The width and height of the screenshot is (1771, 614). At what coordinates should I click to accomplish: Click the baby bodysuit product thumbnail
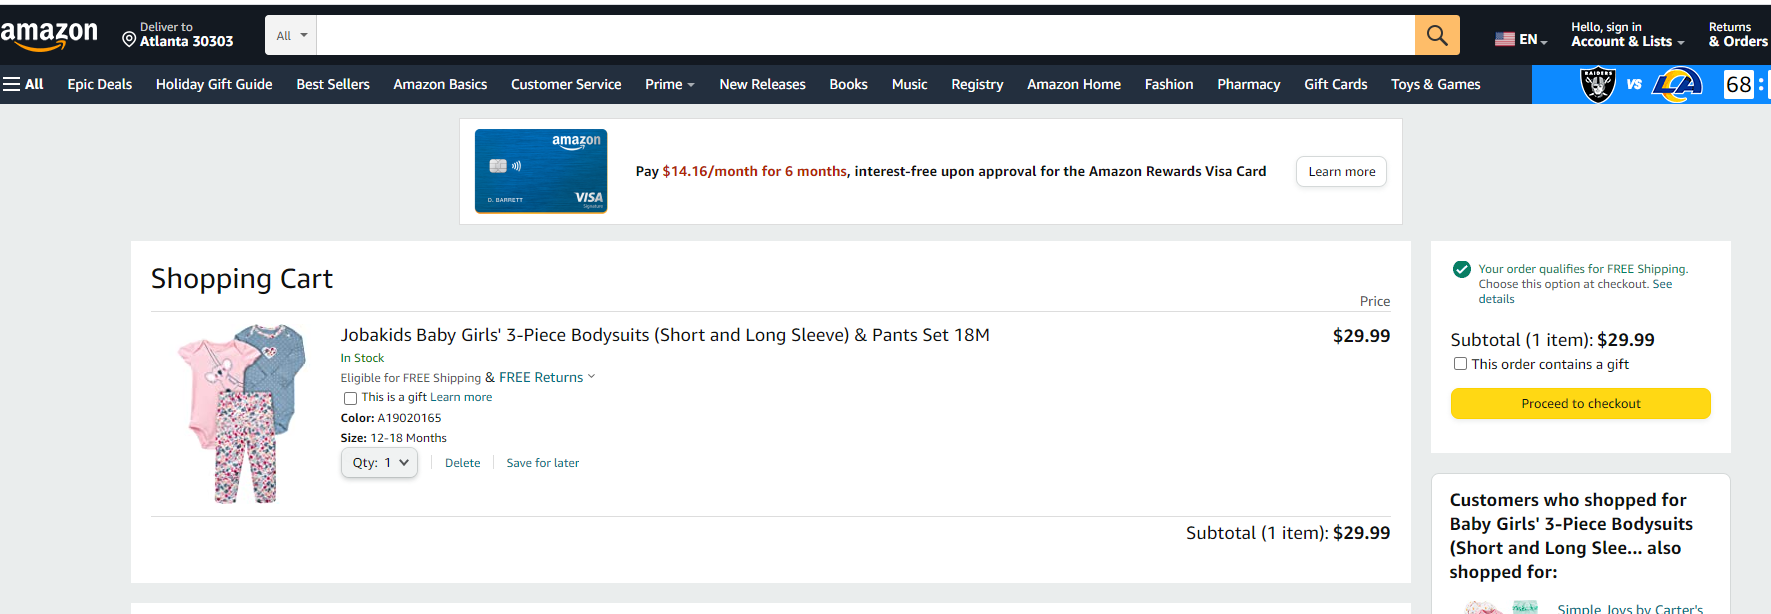click(241, 412)
